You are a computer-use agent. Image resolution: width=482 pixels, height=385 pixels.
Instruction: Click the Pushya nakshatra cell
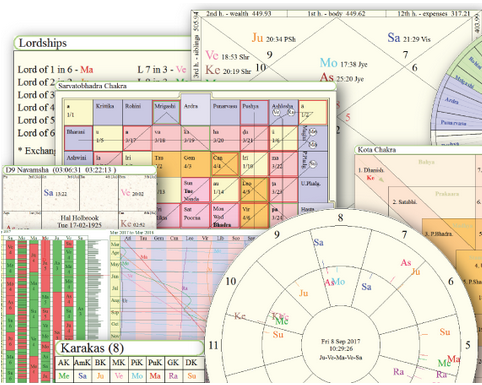click(x=254, y=112)
